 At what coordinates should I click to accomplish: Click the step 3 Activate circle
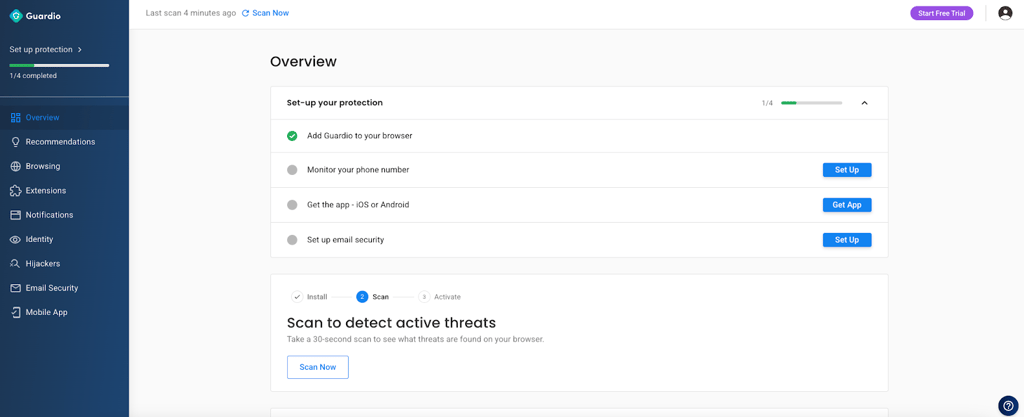pyautogui.click(x=424, y=297)
